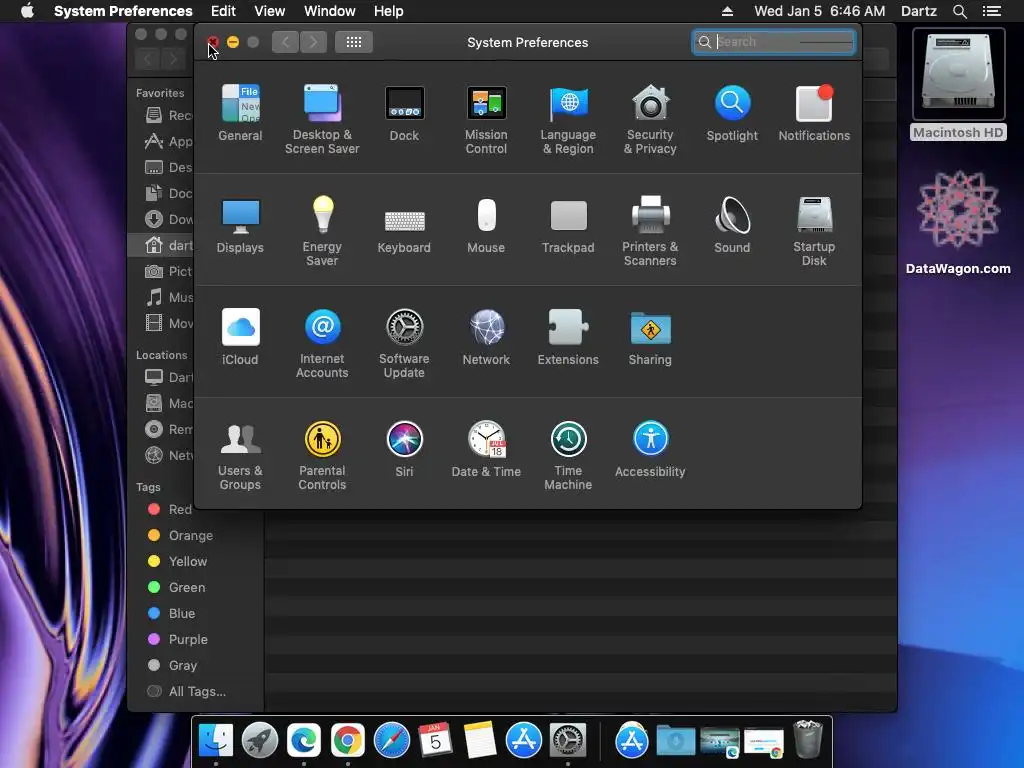Open Google Chrome from the Dock
The image size is (1024, 768).
point(347,741)
